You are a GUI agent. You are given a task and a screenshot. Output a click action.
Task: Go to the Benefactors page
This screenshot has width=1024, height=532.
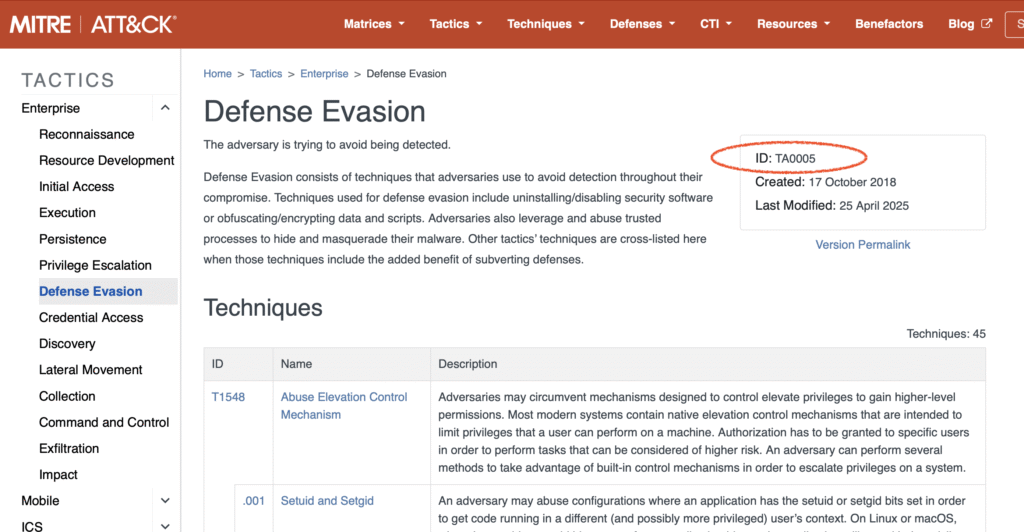889,24
